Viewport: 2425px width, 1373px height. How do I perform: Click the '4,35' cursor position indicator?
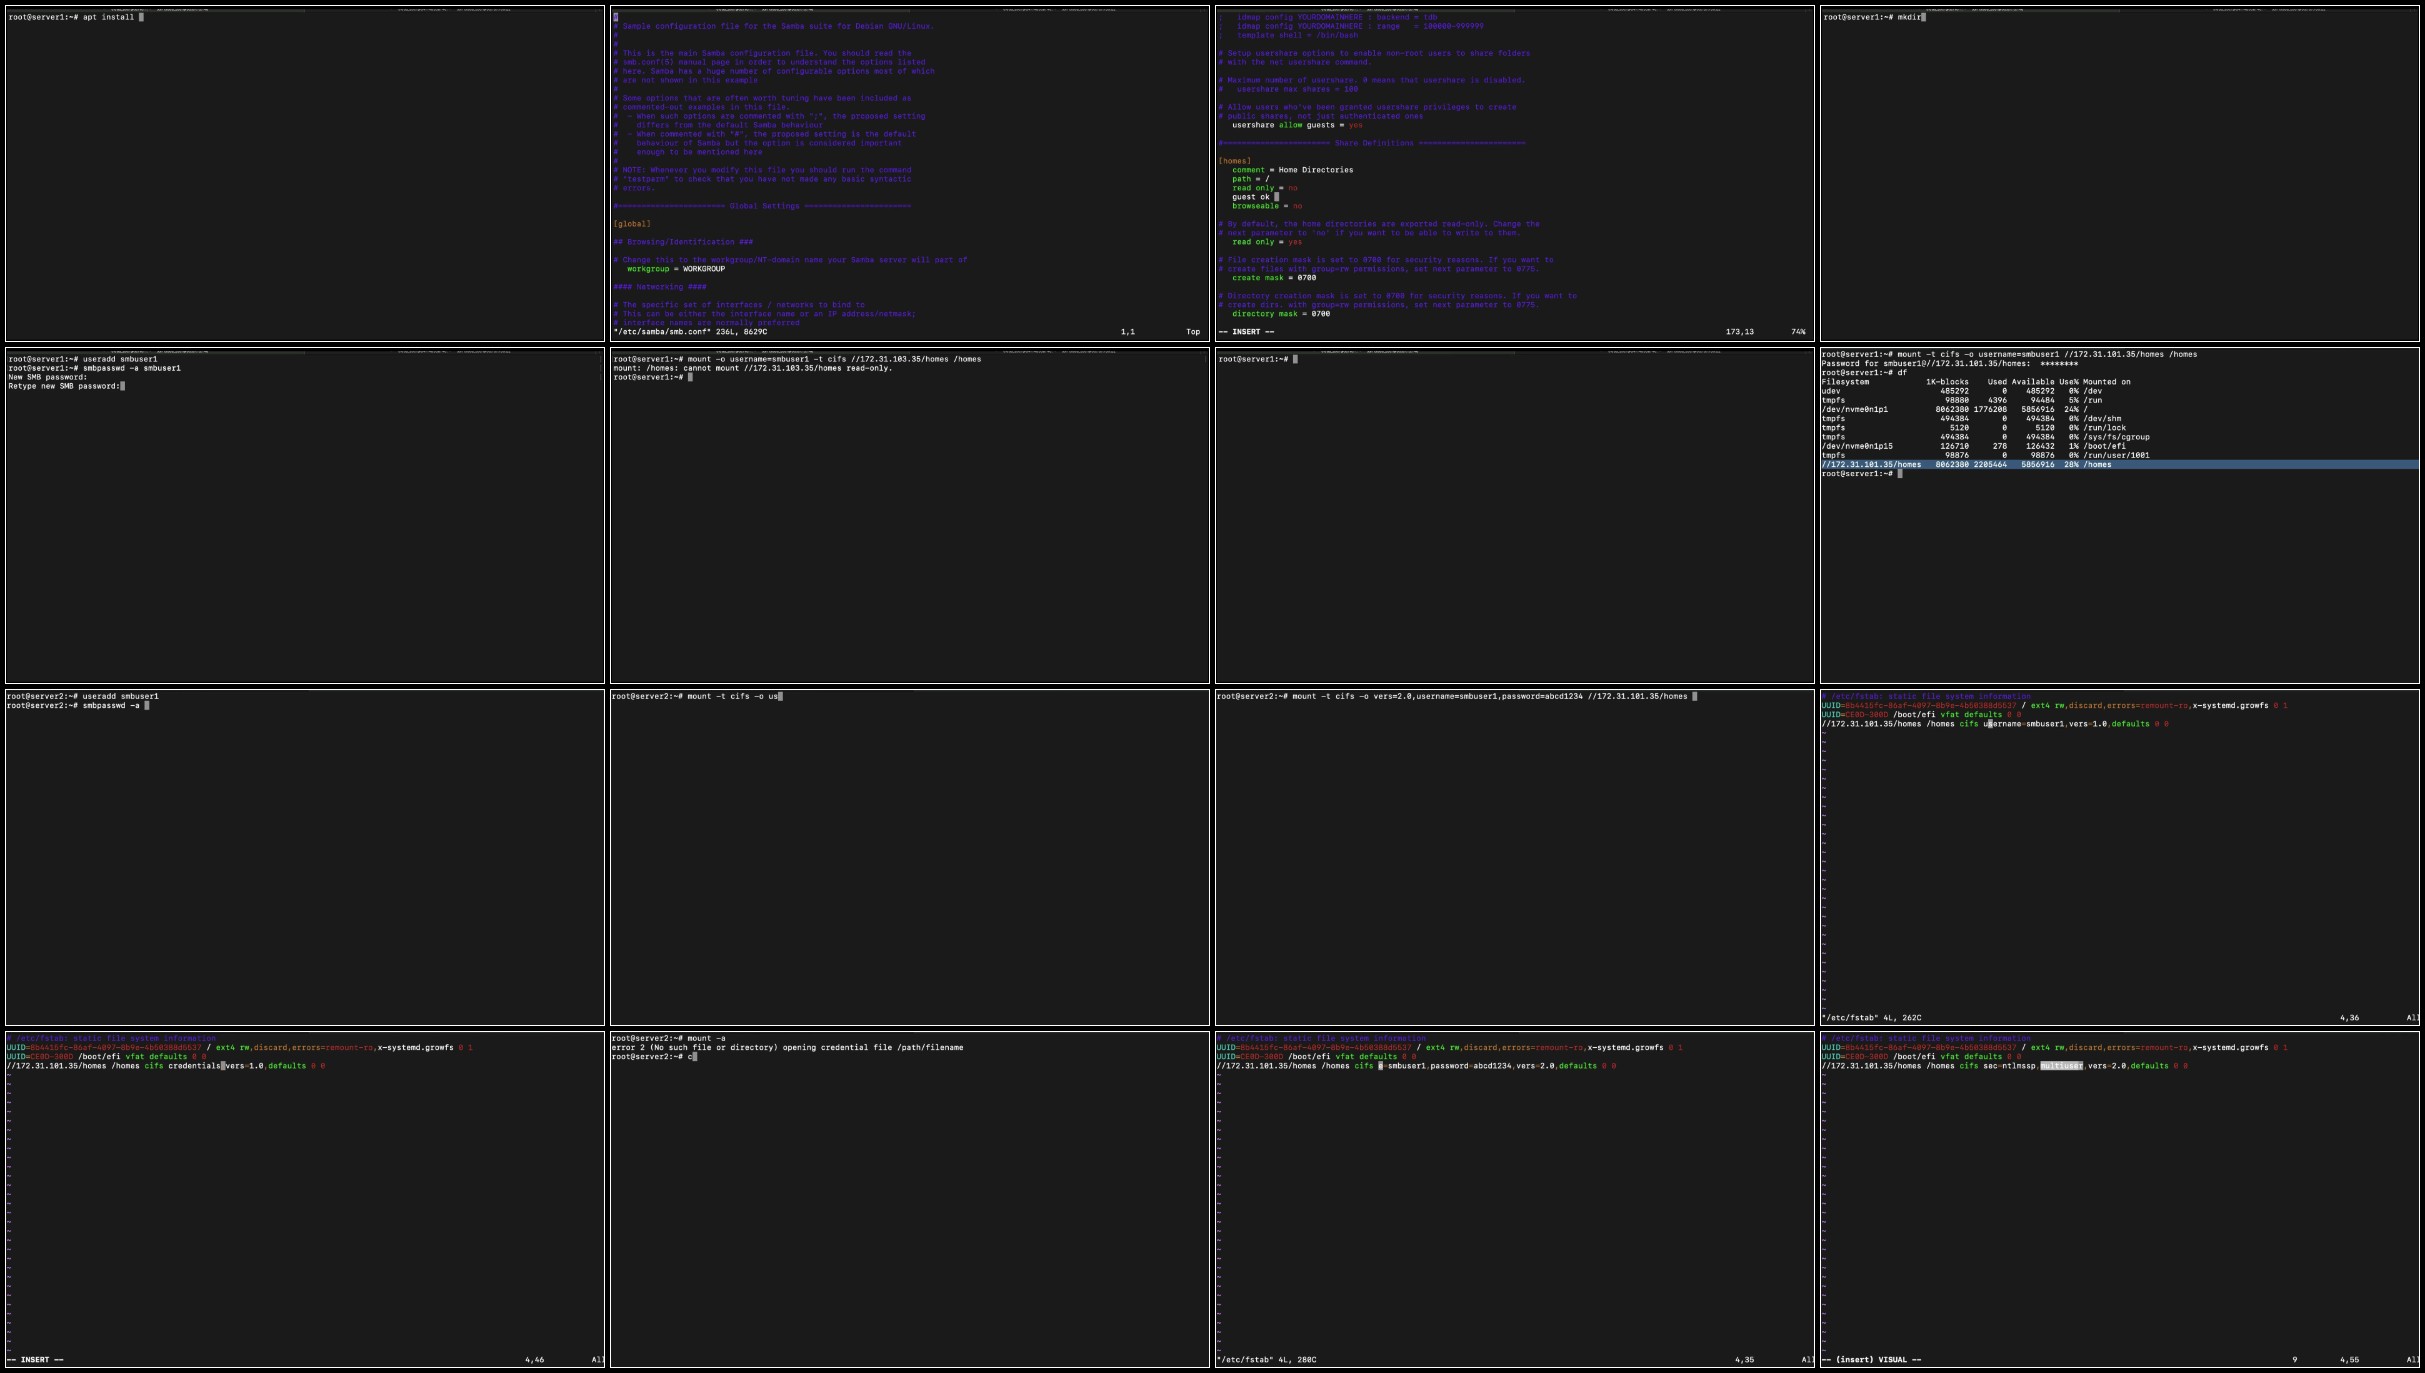(x=1745, y=1360)
